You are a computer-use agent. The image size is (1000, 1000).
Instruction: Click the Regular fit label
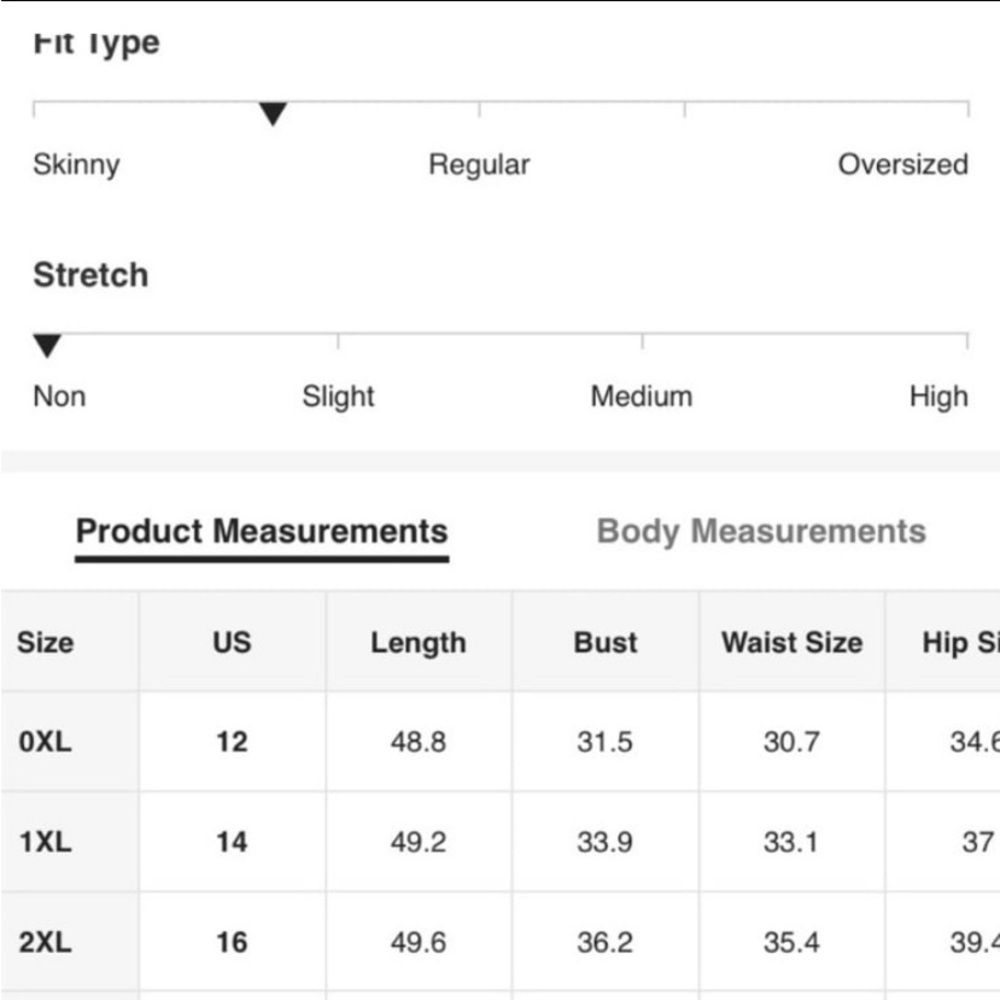[x=479, y=165]
